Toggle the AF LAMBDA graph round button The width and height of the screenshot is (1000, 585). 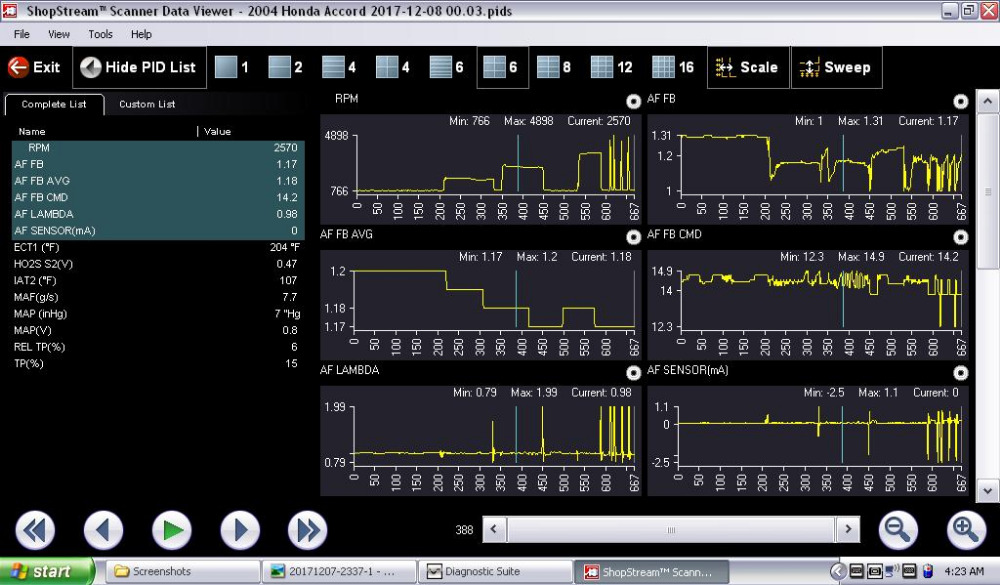pyautogui.click(x=632, y=373)
